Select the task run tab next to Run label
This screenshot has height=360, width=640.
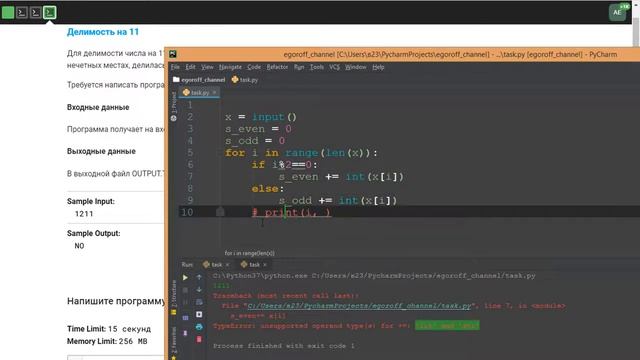pos(216,264)
